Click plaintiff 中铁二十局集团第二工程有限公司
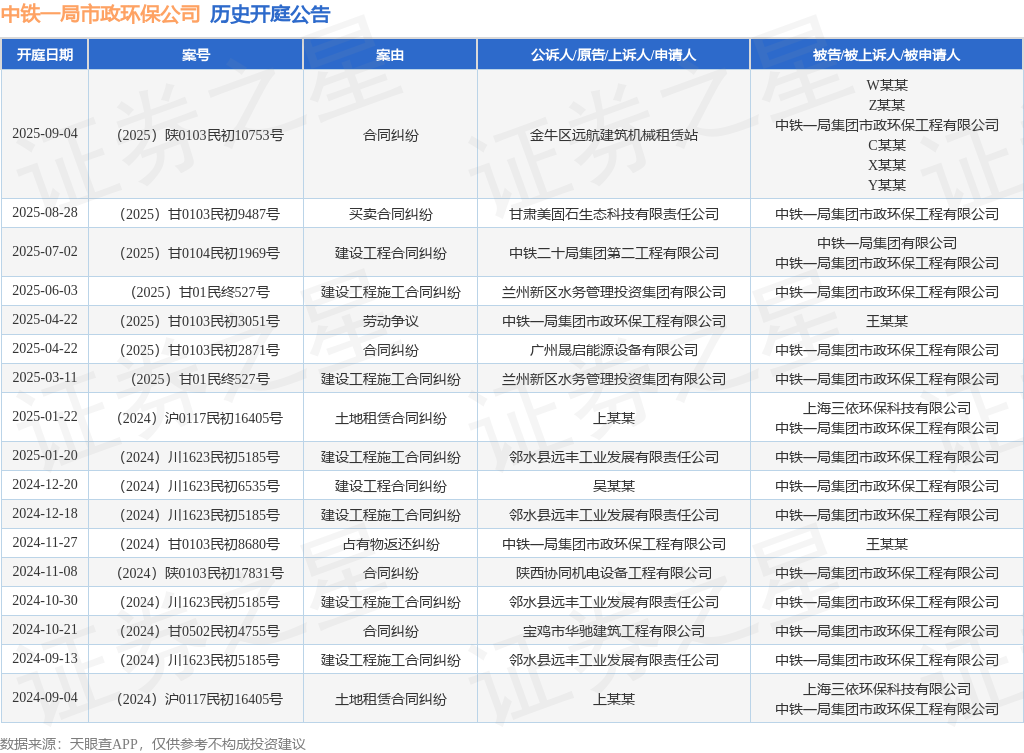This screenshot has height=753, width=1024. coord(613,253)
